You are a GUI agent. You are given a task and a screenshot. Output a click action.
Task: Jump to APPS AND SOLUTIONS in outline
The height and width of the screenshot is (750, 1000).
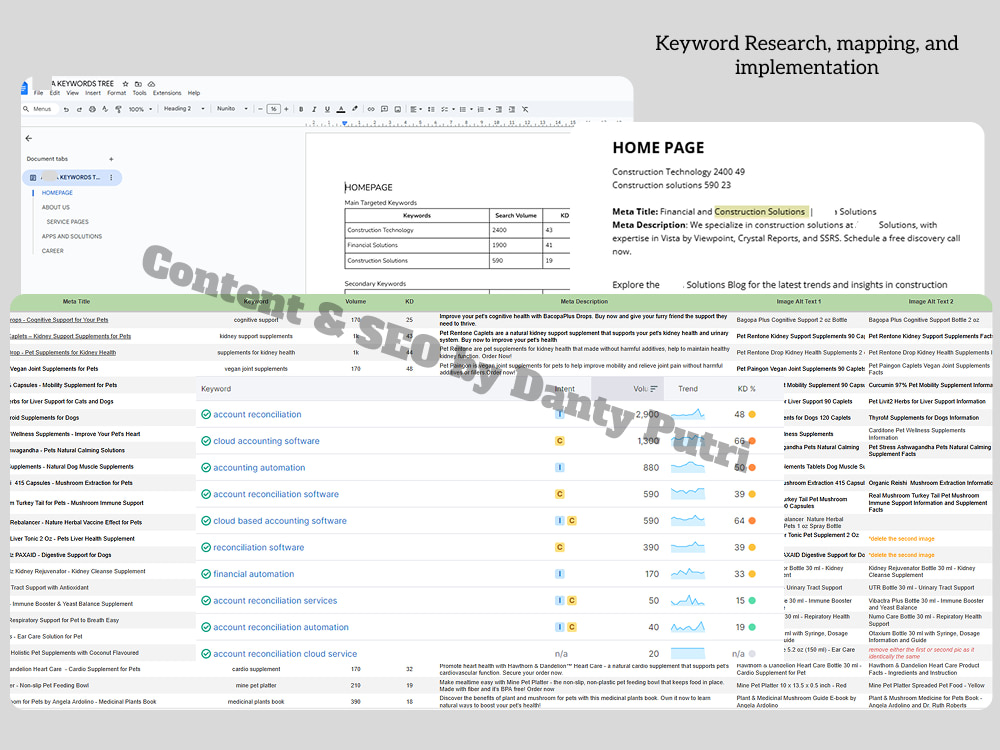click(72, 237)
